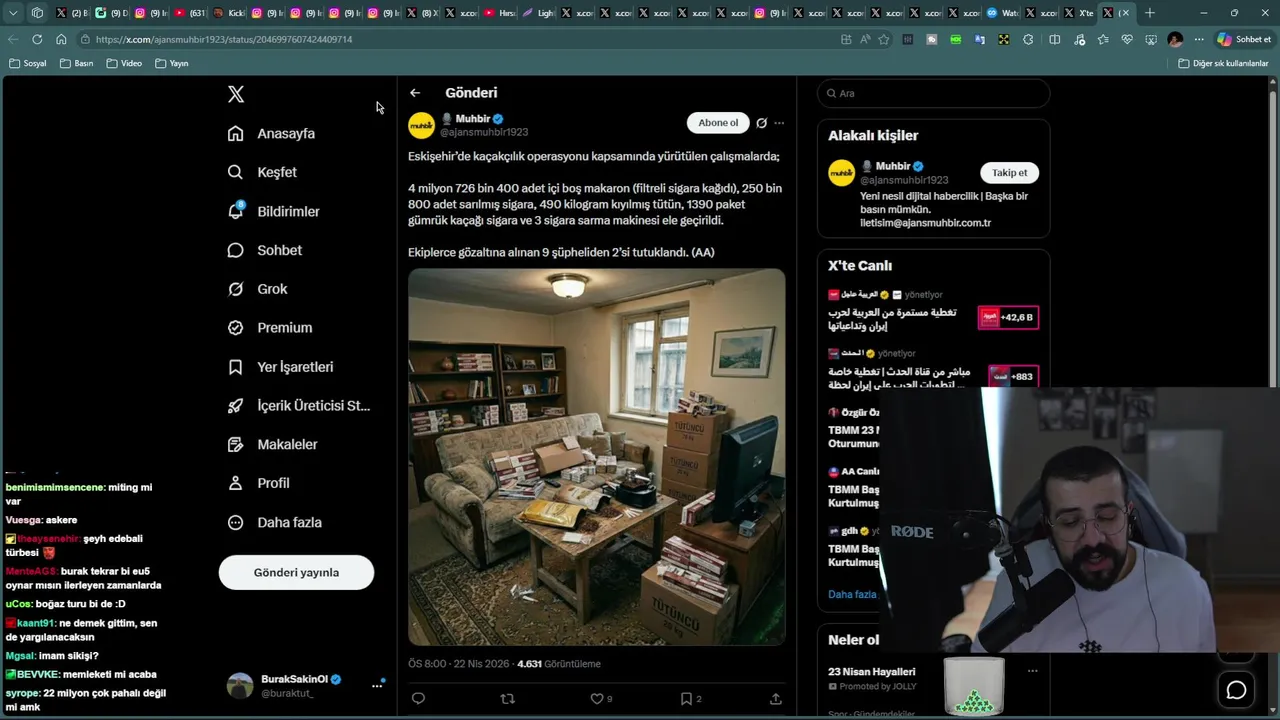1280x720 pixels.
Task: Open Premium page
Action: (270, 327)
